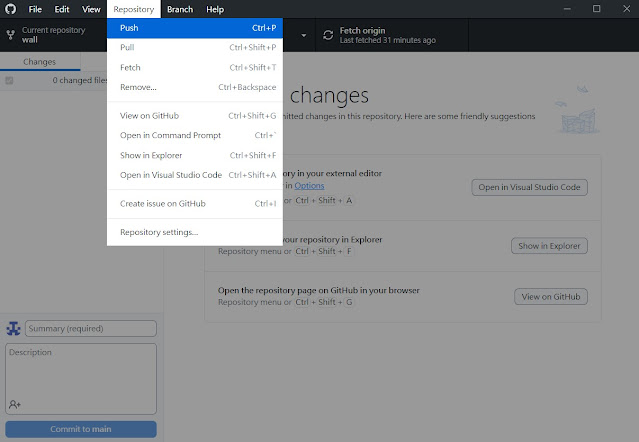639x442 pixels.
Task: Click the Fetch origin sync arrows icon
Action: click(x=328, y=35)
